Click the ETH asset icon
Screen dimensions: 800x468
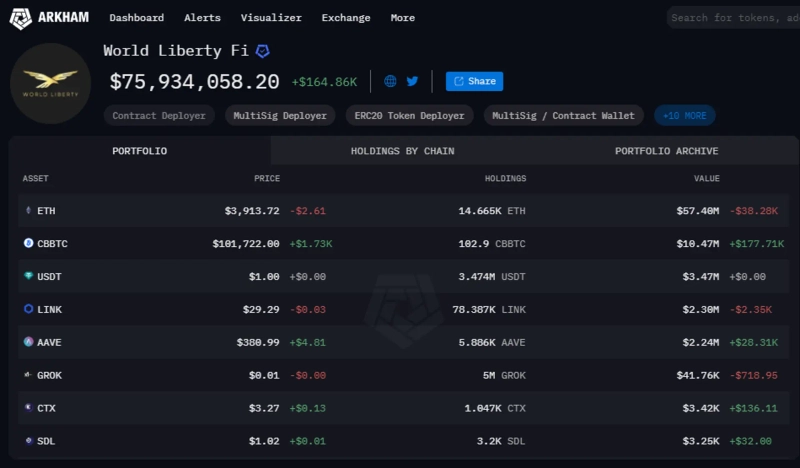click(x=27, y=211)
